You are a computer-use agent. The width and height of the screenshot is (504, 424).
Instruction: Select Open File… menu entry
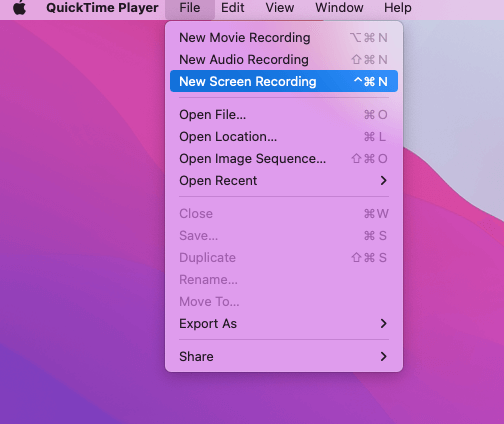click(x=284, y=115)
